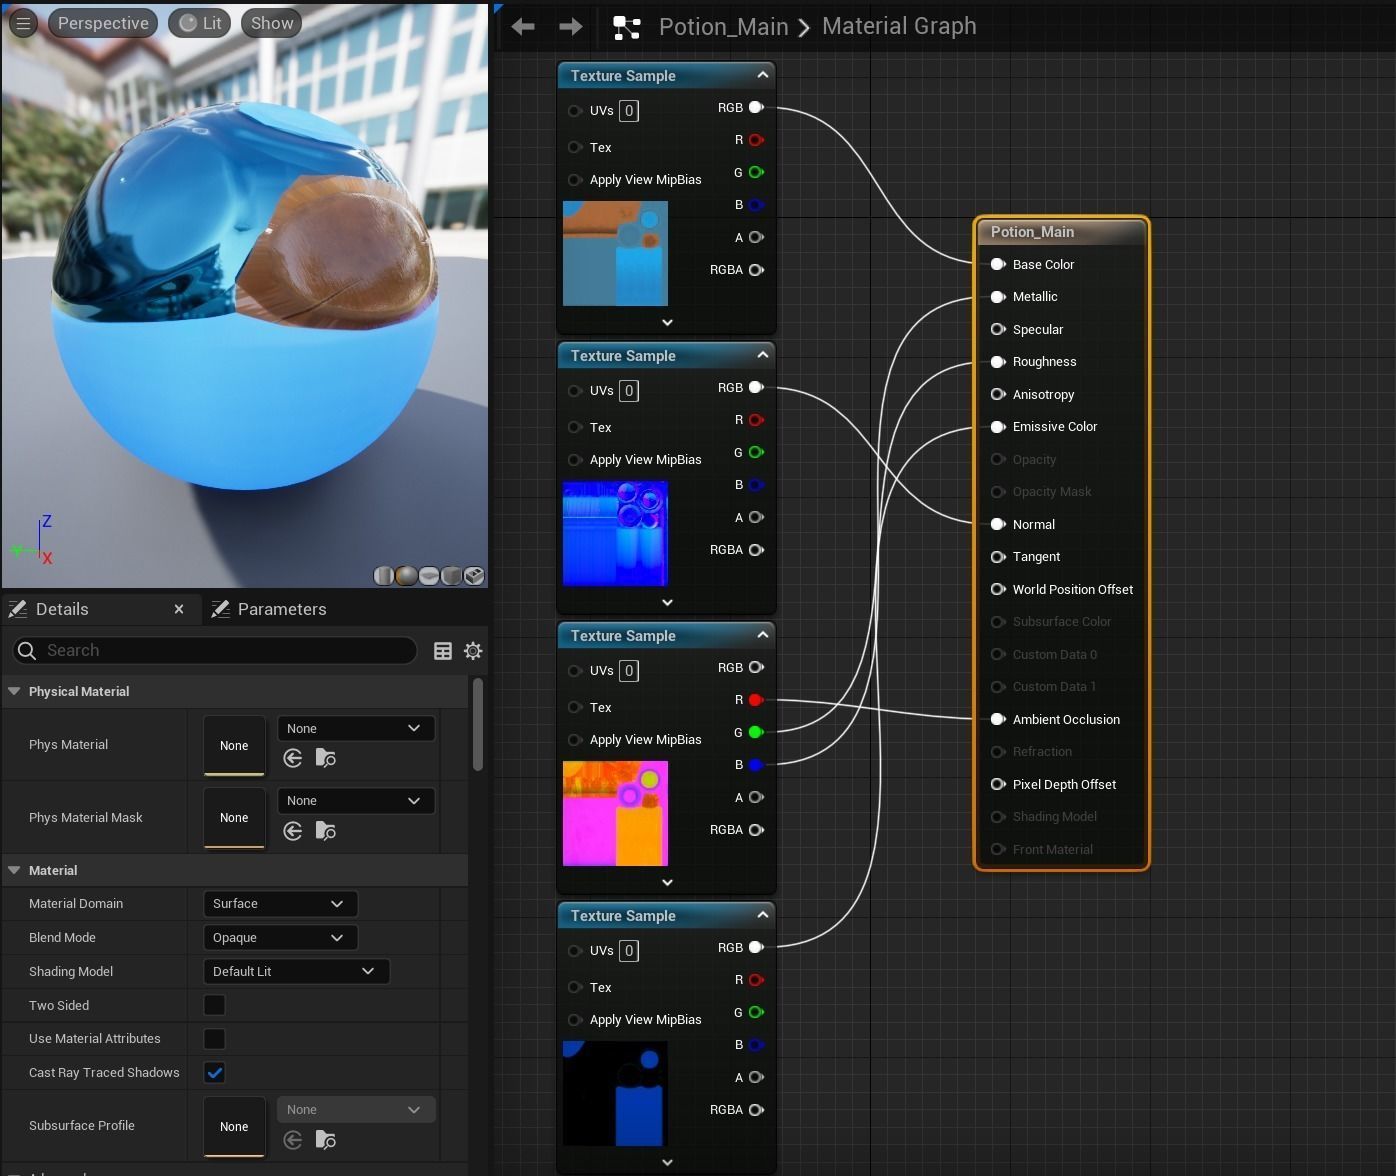Click the property matrix table view icon
1396x1176 pixels.
(x=443, y=651)
